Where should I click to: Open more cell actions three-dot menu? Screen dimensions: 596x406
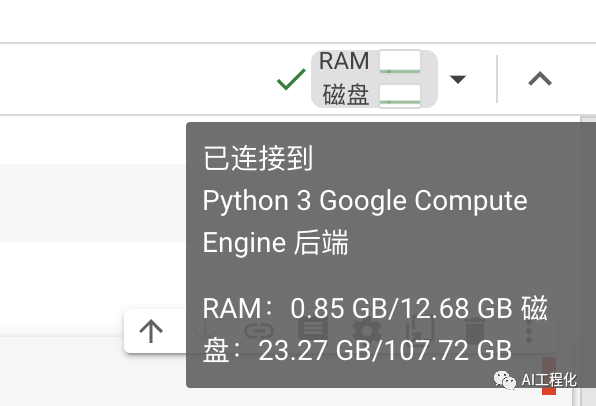[x=529, y=331]
